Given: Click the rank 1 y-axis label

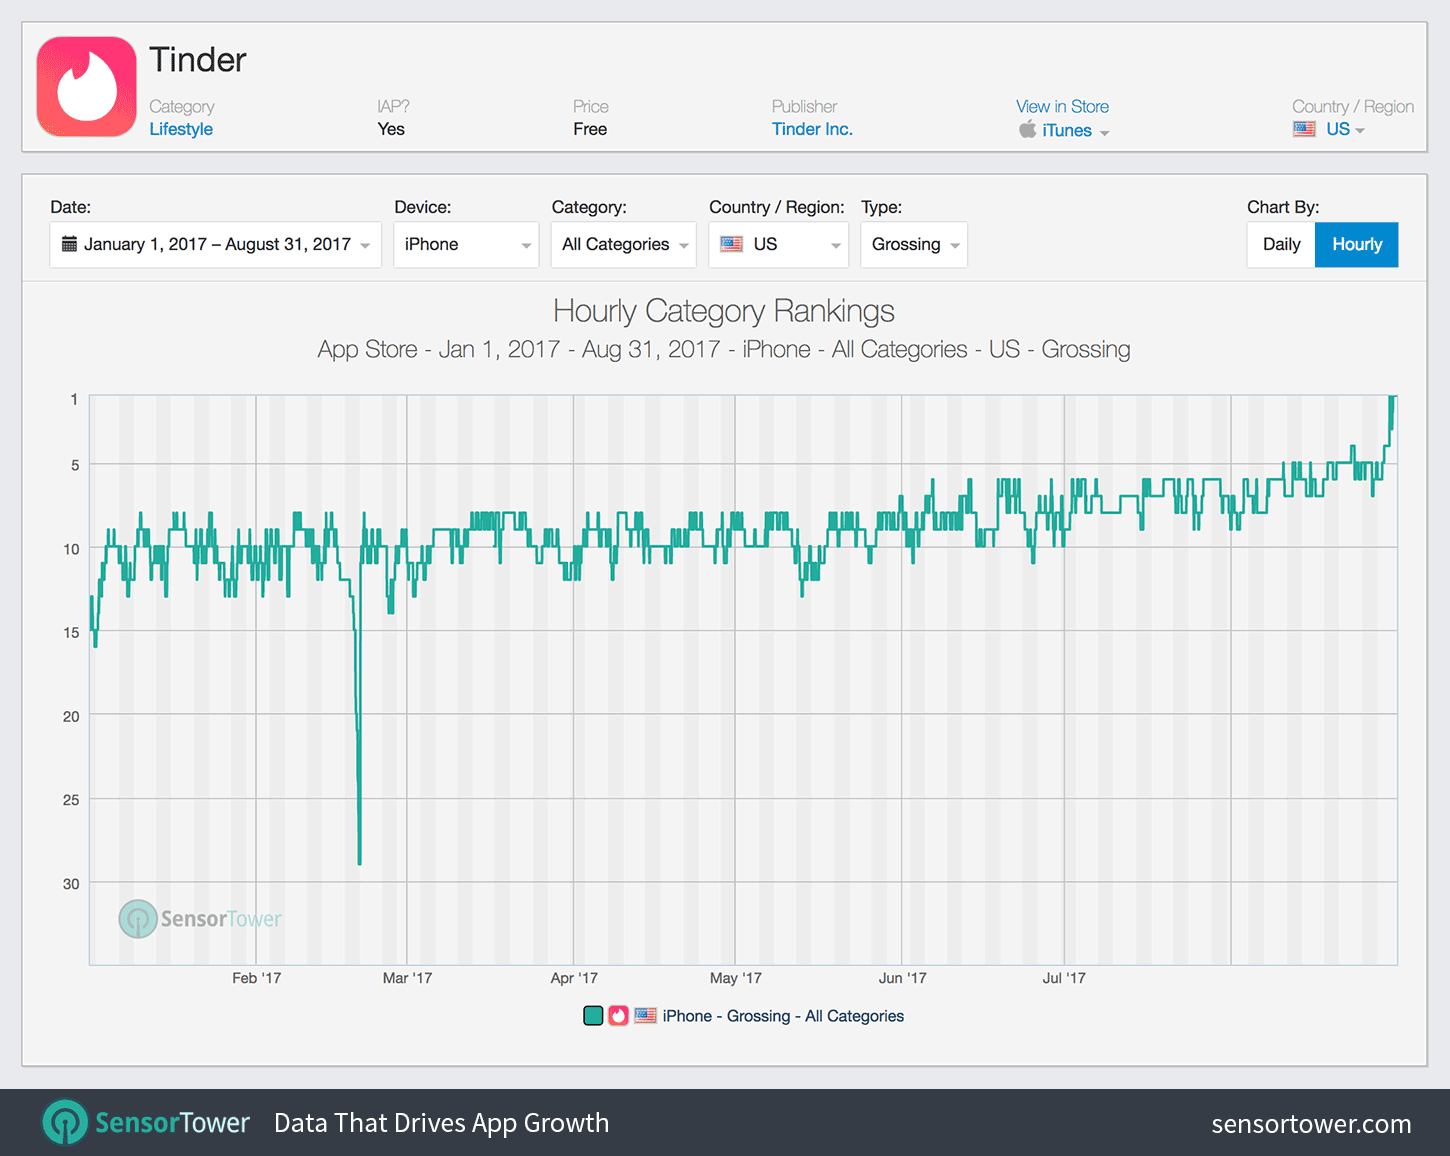Looking at the screenshot, I should (x=74, y=399).
